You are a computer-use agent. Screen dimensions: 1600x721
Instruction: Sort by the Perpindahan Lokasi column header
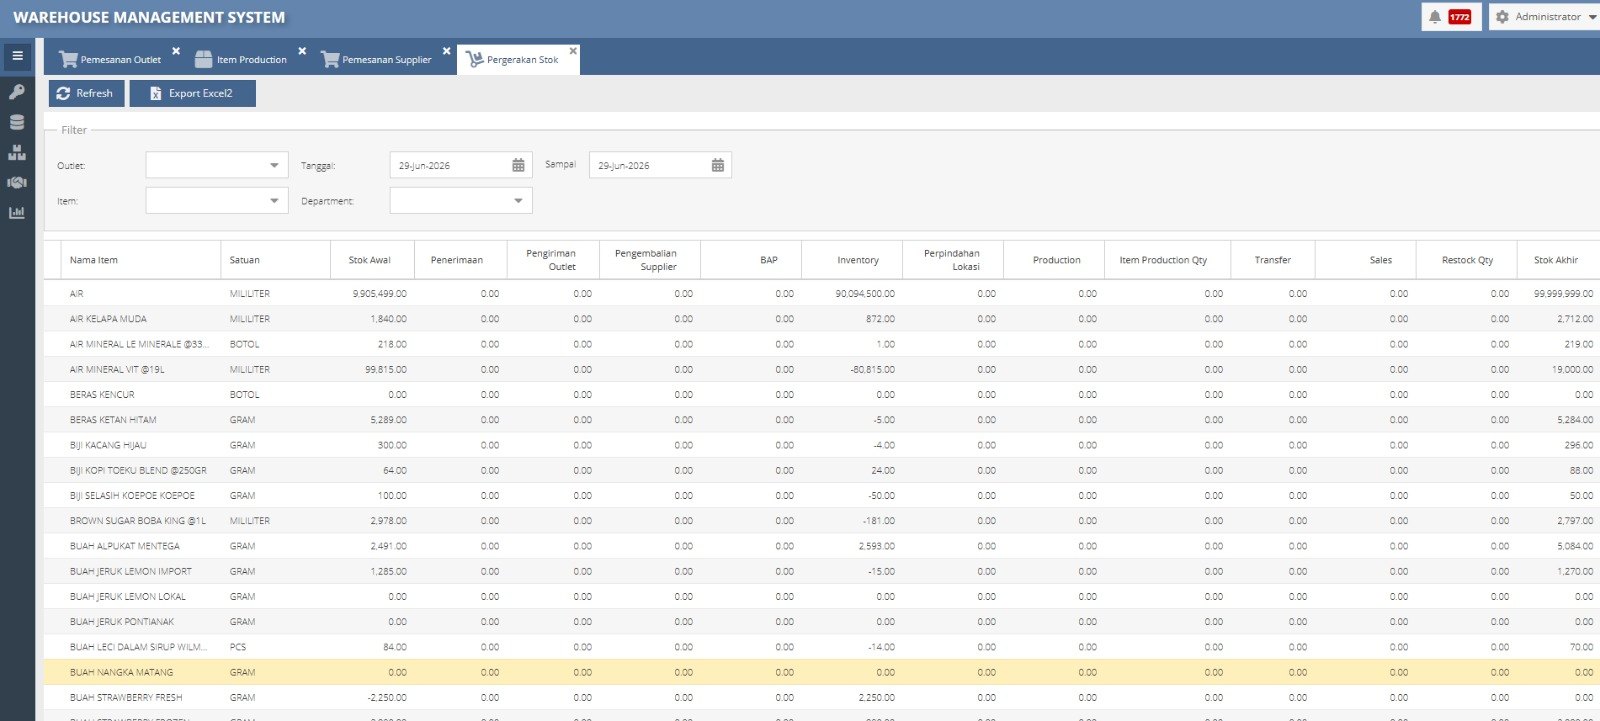(953, 260)
